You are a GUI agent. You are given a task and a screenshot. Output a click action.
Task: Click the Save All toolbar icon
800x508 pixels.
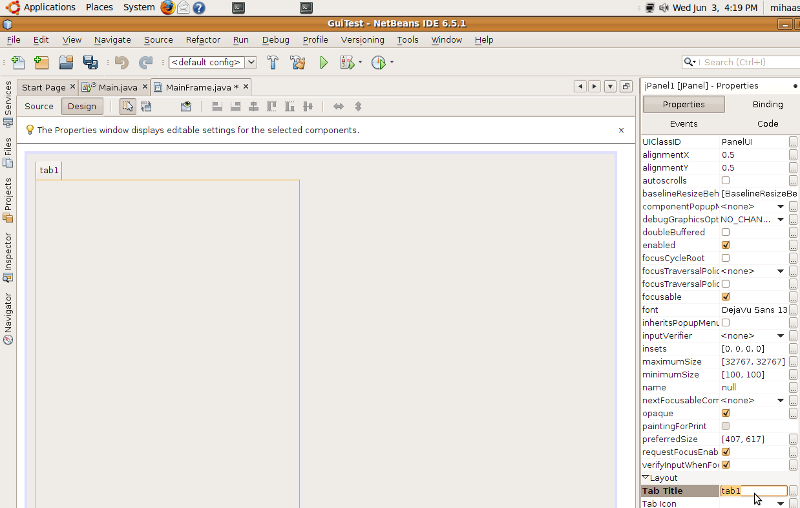coord(90,62)
